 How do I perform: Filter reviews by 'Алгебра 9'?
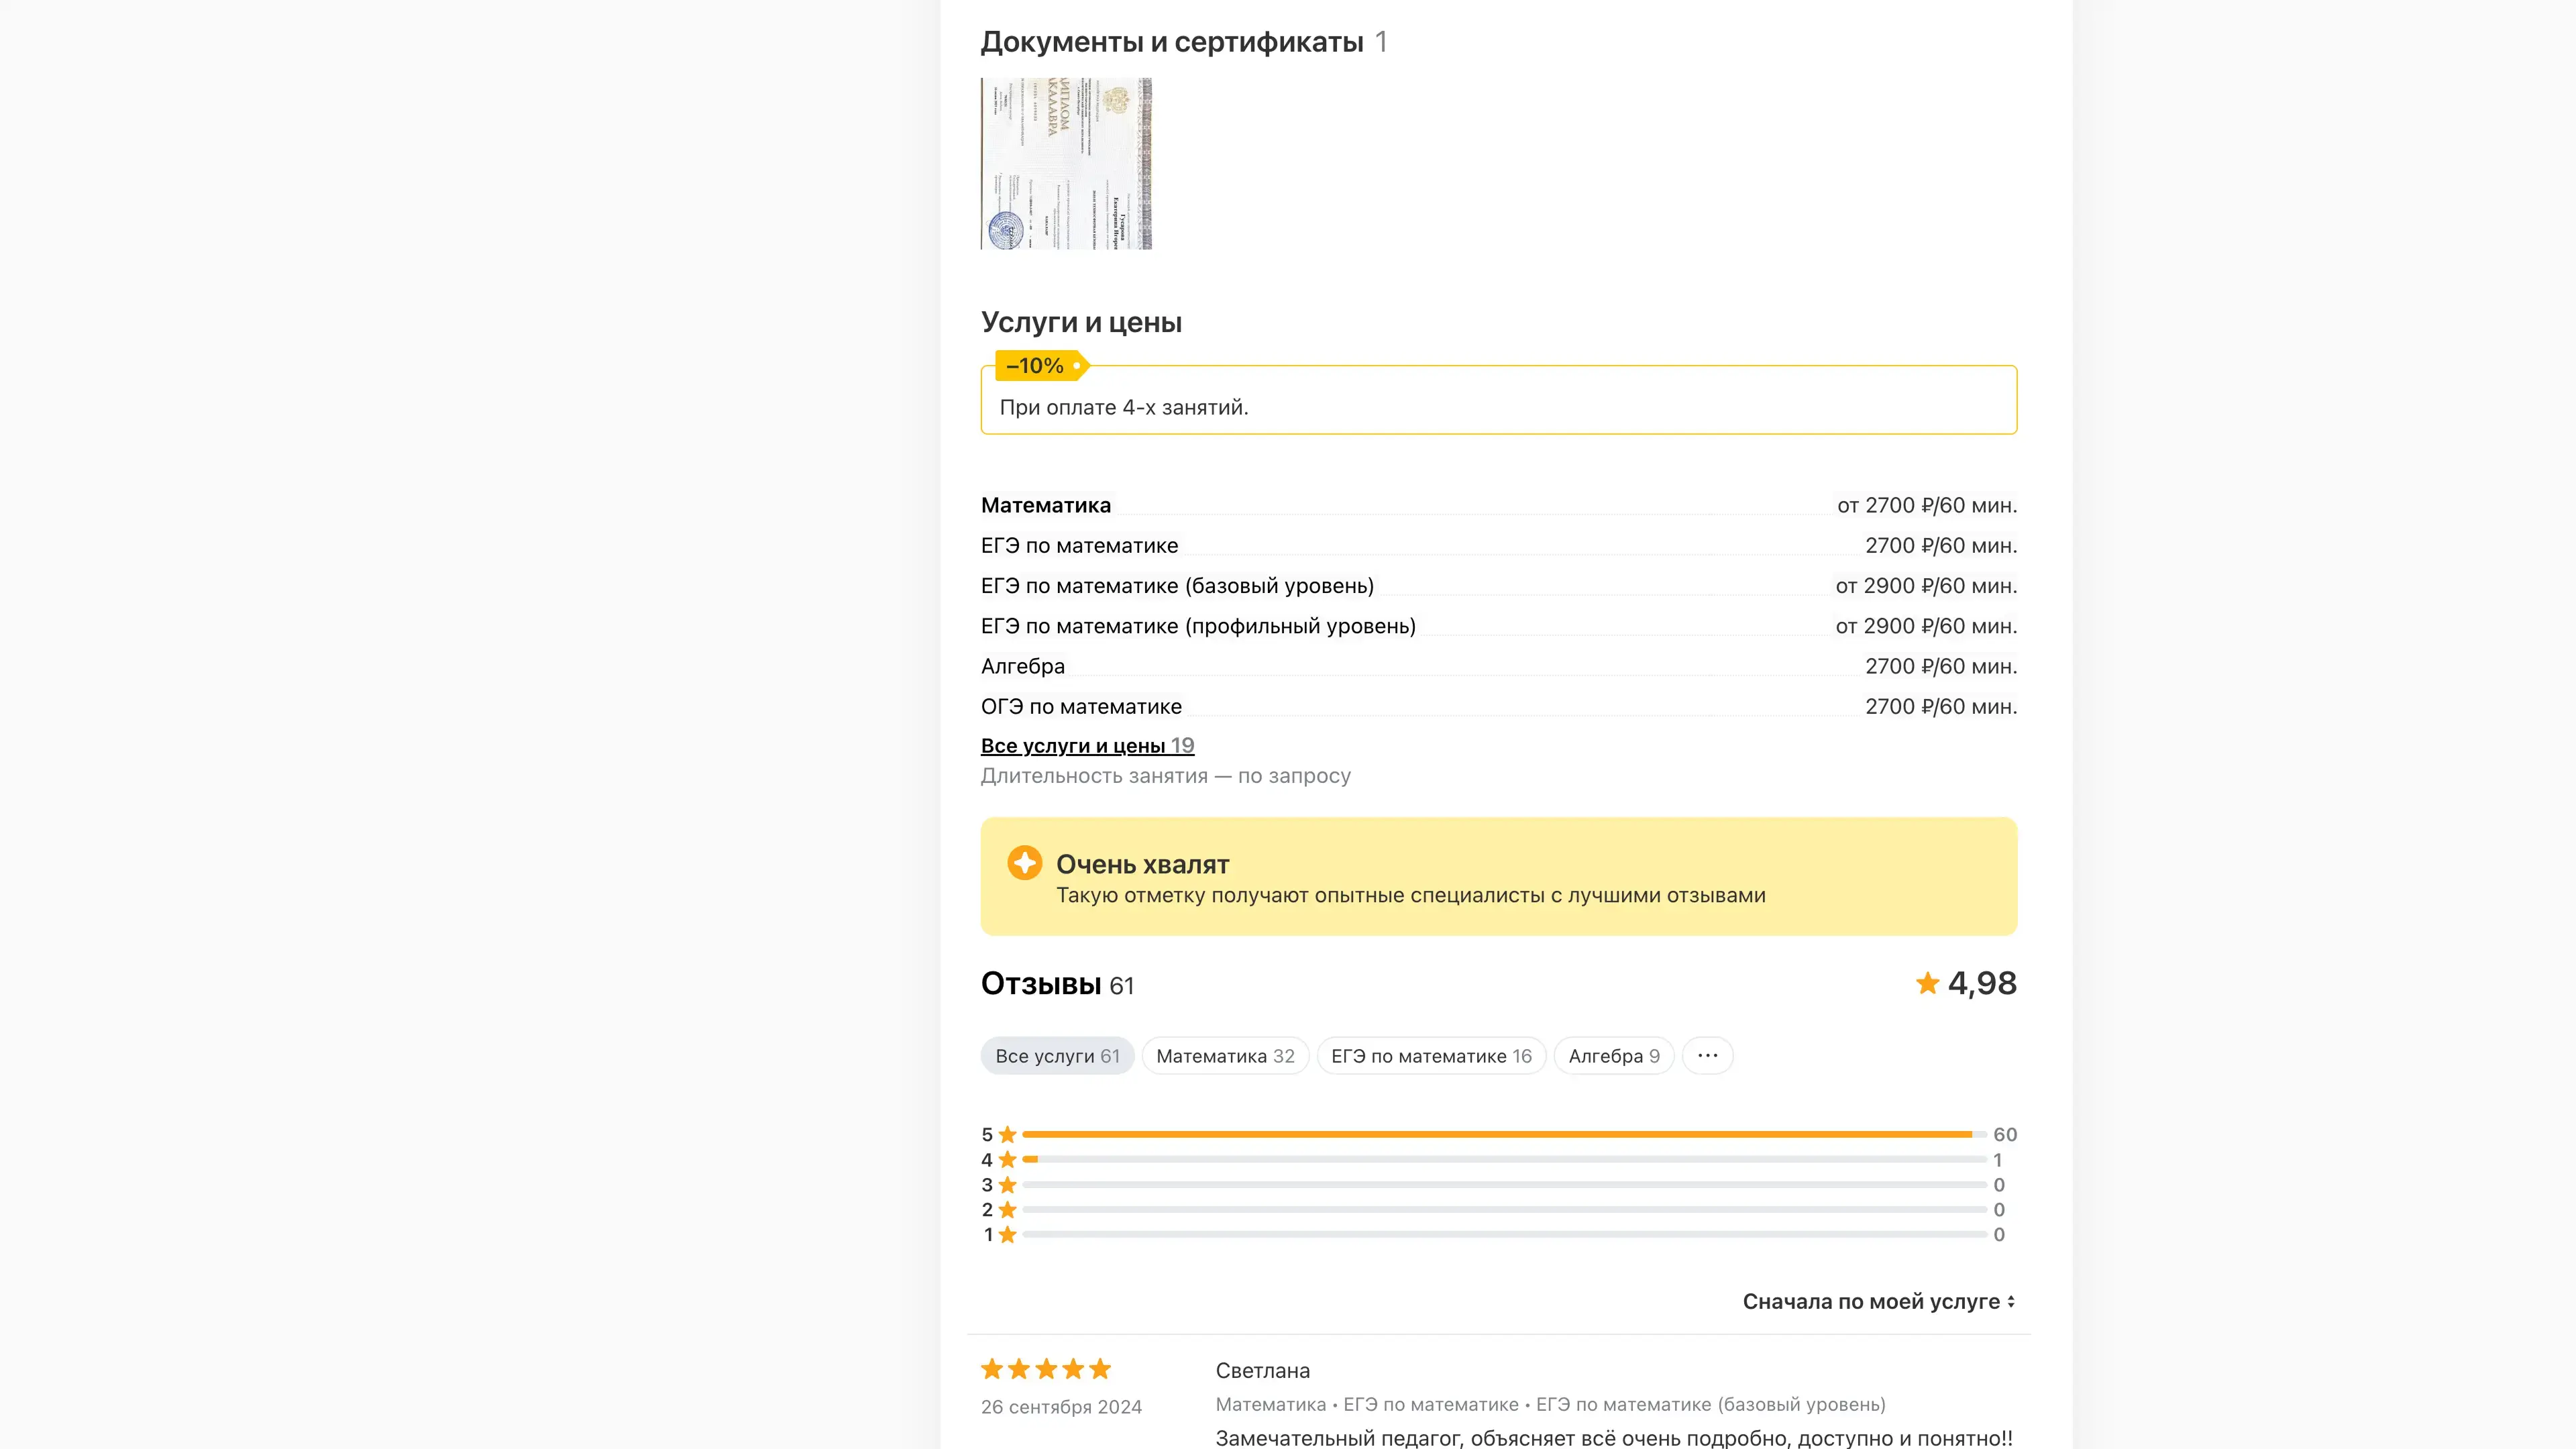(x=1614, y=1056)
